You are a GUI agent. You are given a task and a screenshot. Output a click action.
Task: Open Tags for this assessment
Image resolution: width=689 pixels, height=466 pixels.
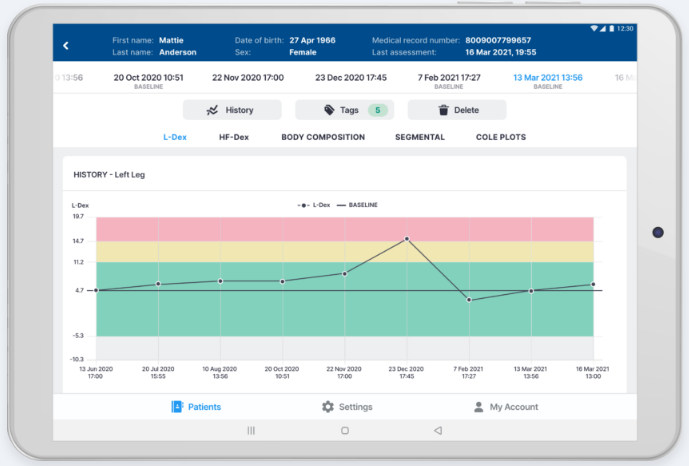(343, 110)
